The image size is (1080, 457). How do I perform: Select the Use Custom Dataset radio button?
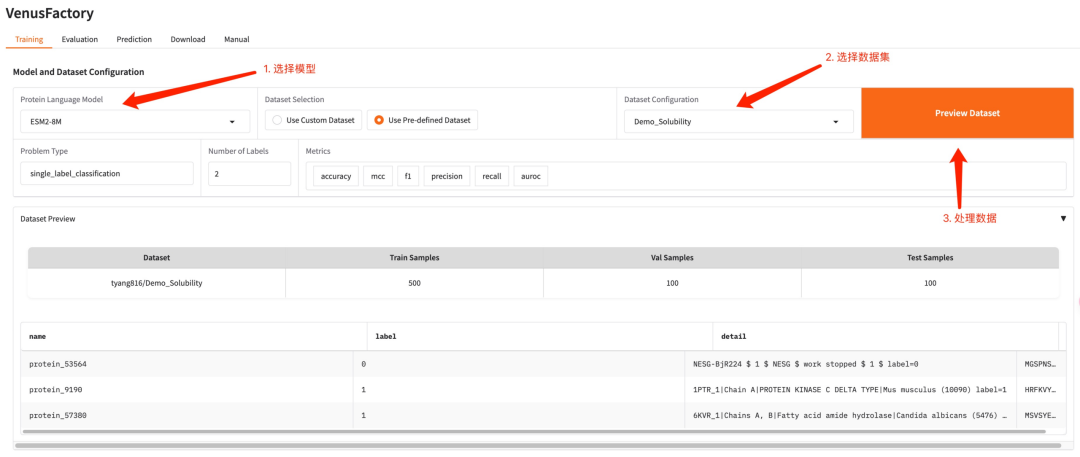tap(277, 120)
